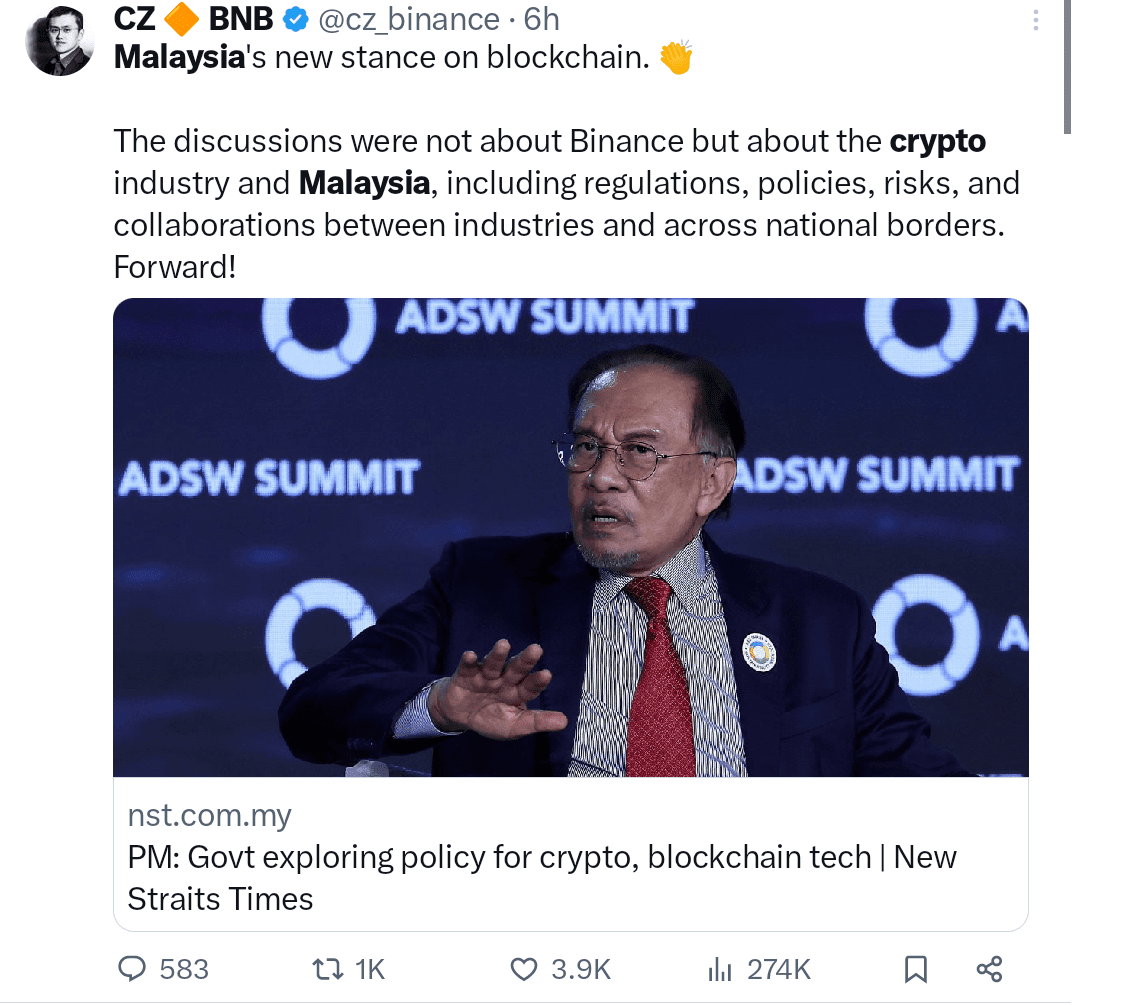Click the ADSW Summit photo preview
The height and width of the screenshot is (1005, 1125).
[571, 537]
